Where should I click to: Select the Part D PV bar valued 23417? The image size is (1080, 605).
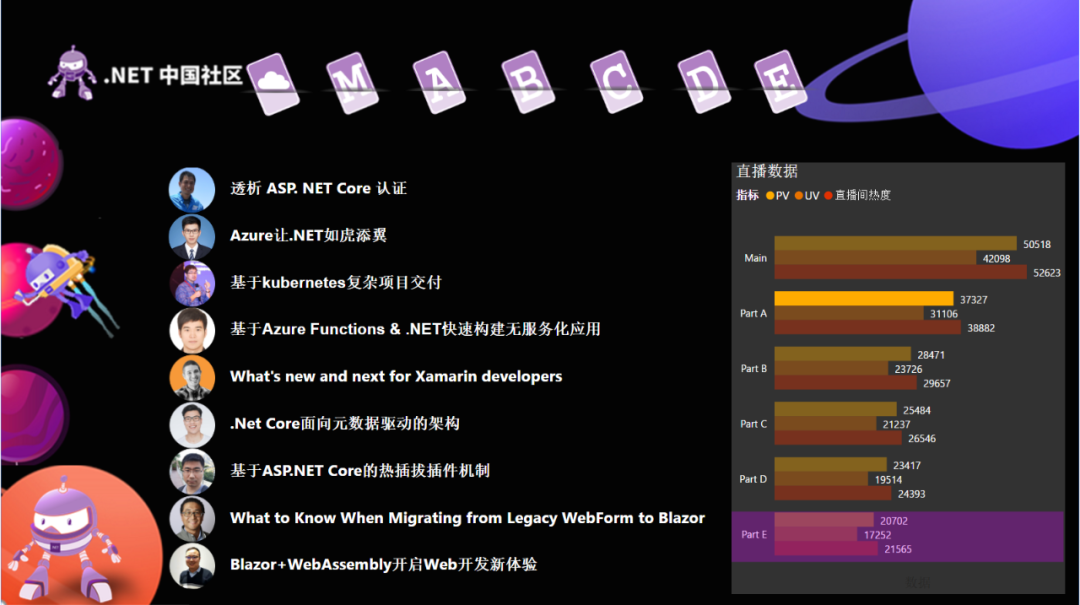(831, 464)
